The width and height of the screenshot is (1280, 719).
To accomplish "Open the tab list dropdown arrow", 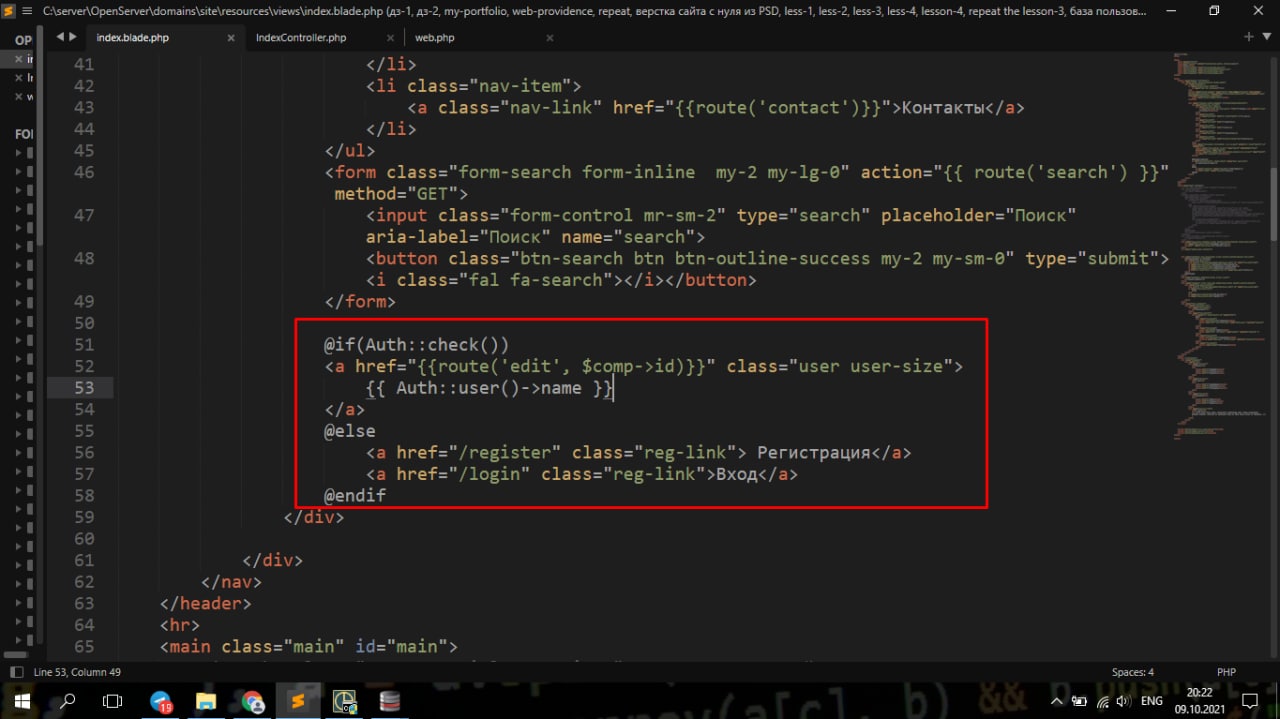I will coord(1266,37).
